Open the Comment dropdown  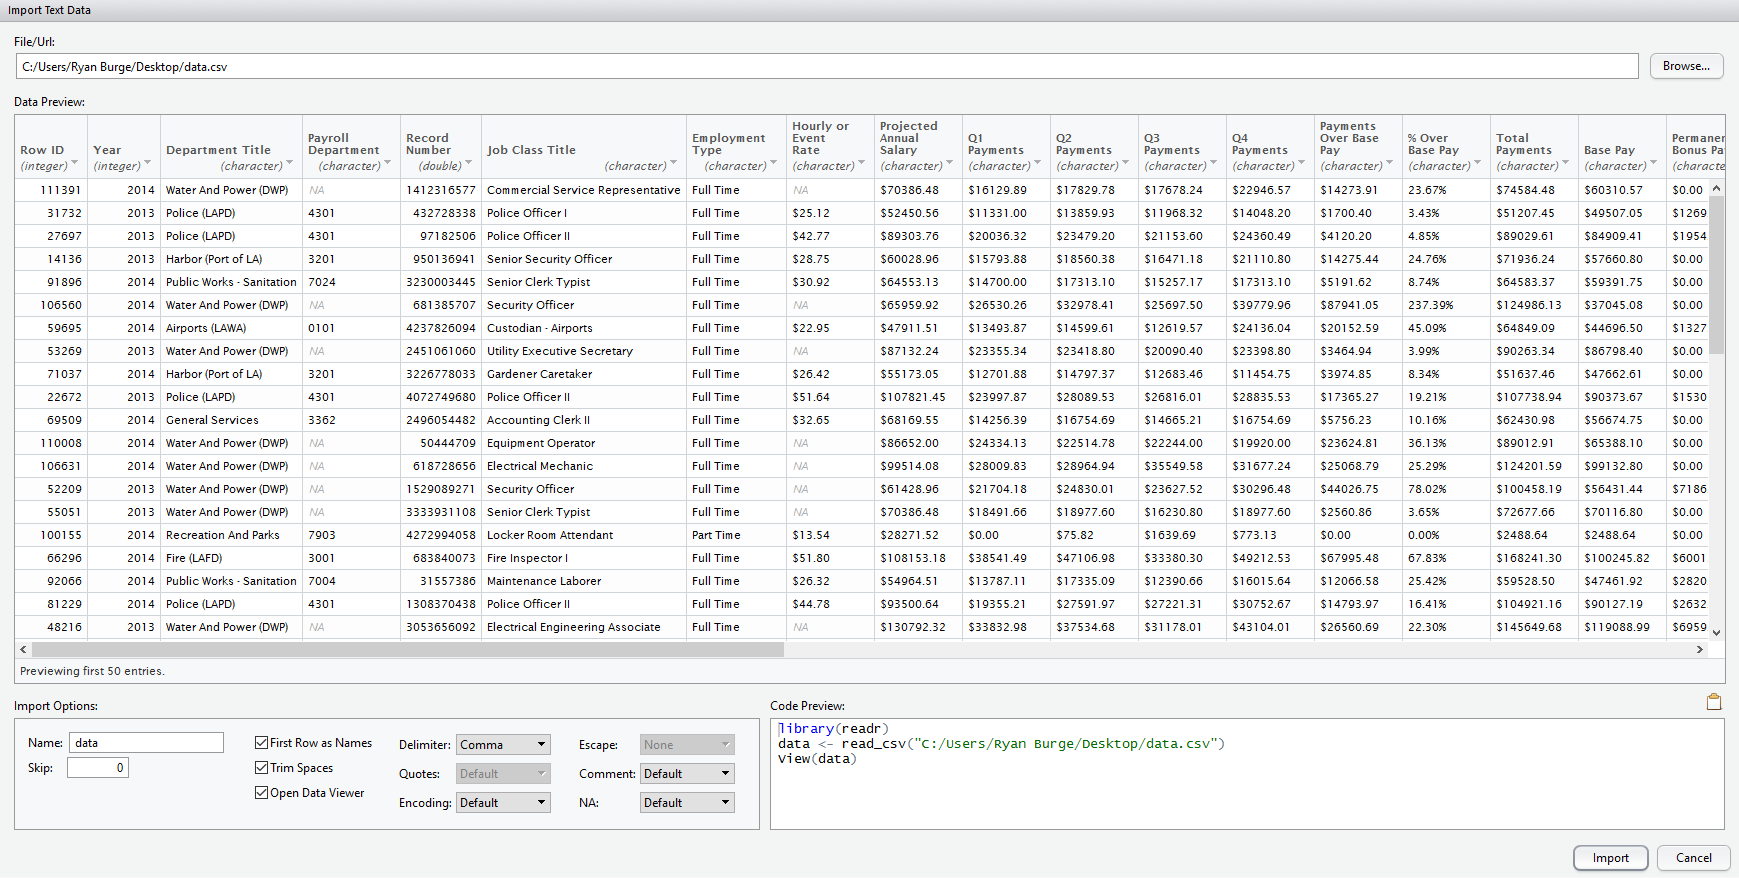coord(687,774)
